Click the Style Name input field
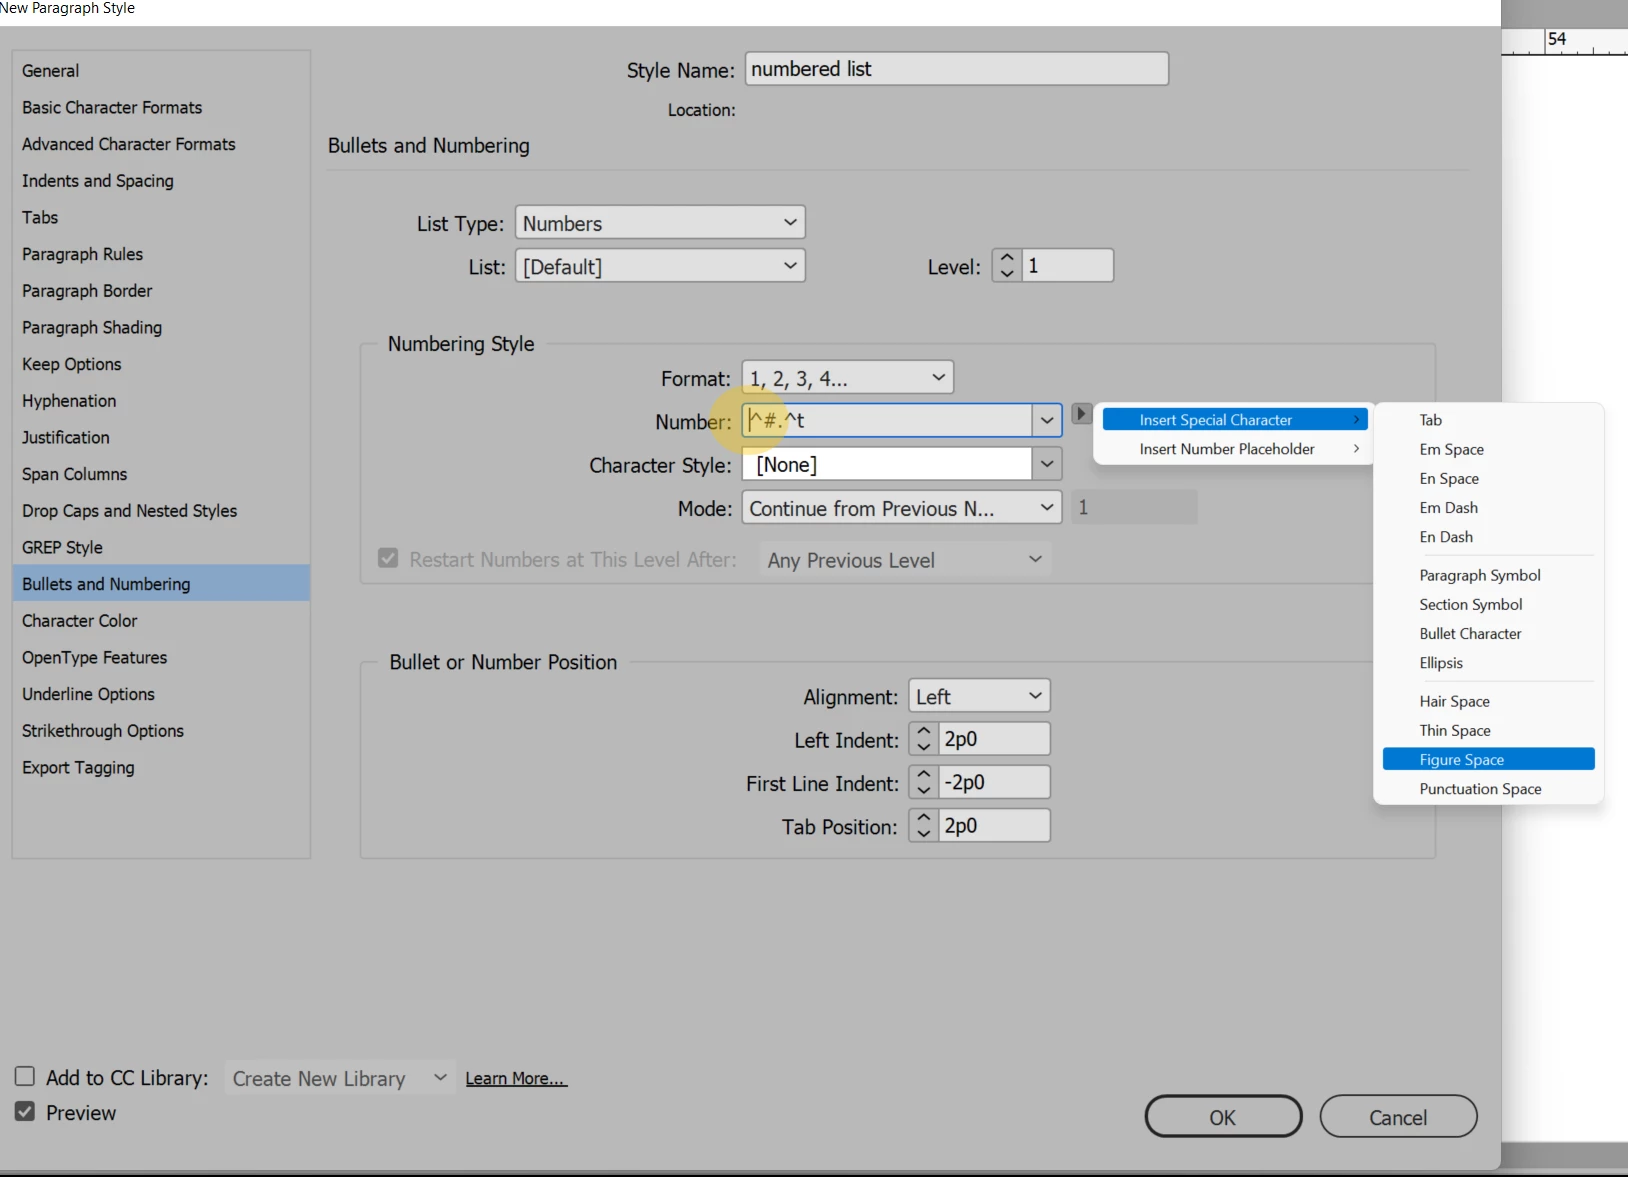1628x1177 pixels. tap(956, 69)
